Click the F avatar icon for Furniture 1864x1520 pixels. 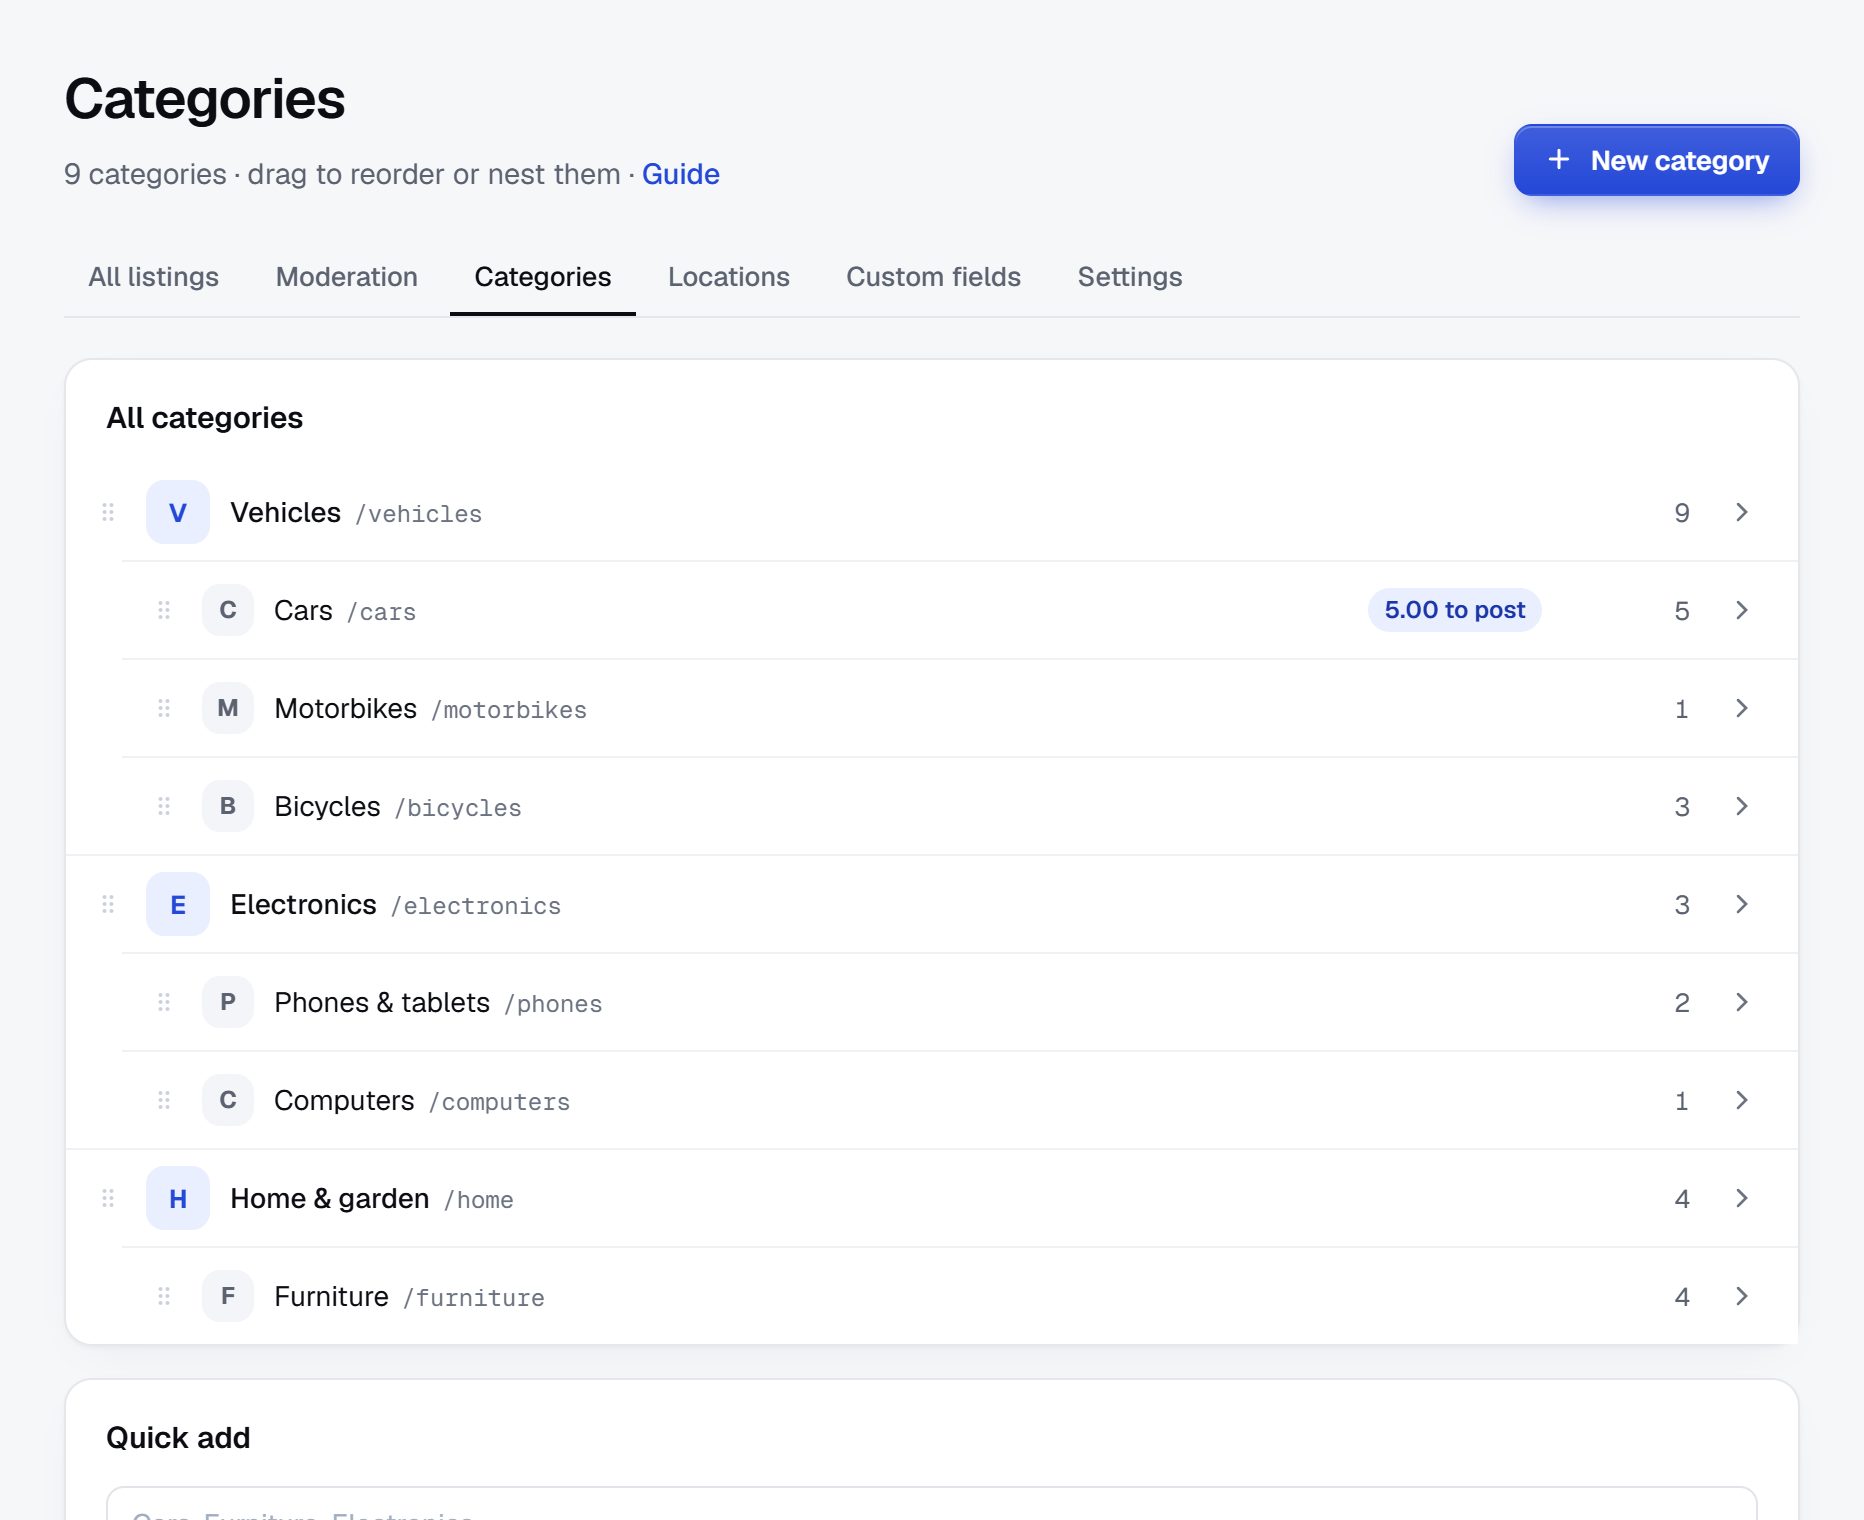tap(228, 1296)
